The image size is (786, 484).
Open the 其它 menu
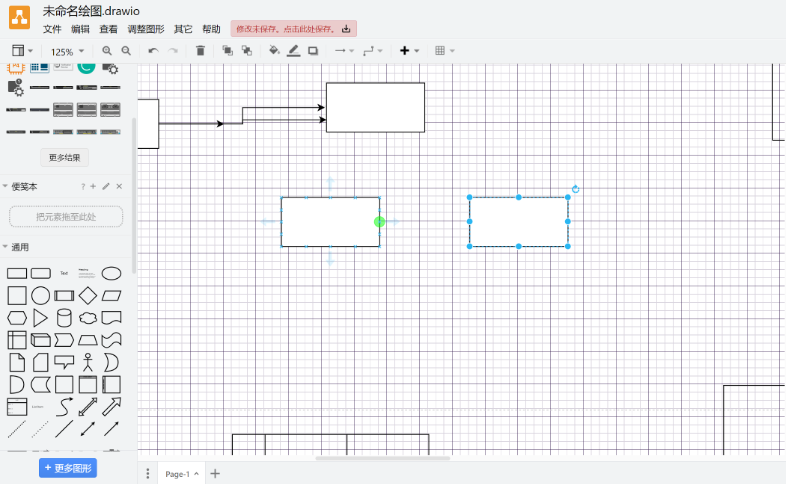(x=183, y=29)
